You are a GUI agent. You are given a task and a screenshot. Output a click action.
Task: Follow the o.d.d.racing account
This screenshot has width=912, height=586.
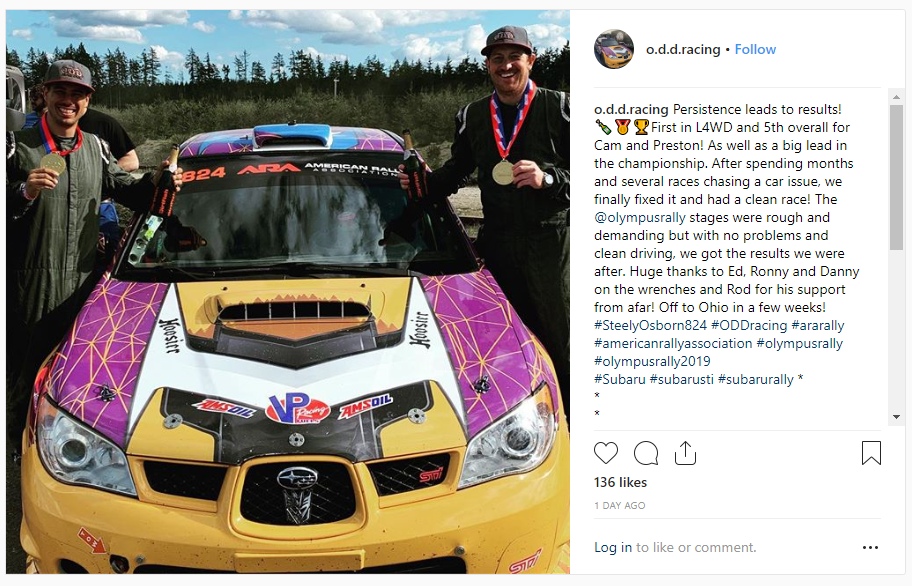coord(755,49)
